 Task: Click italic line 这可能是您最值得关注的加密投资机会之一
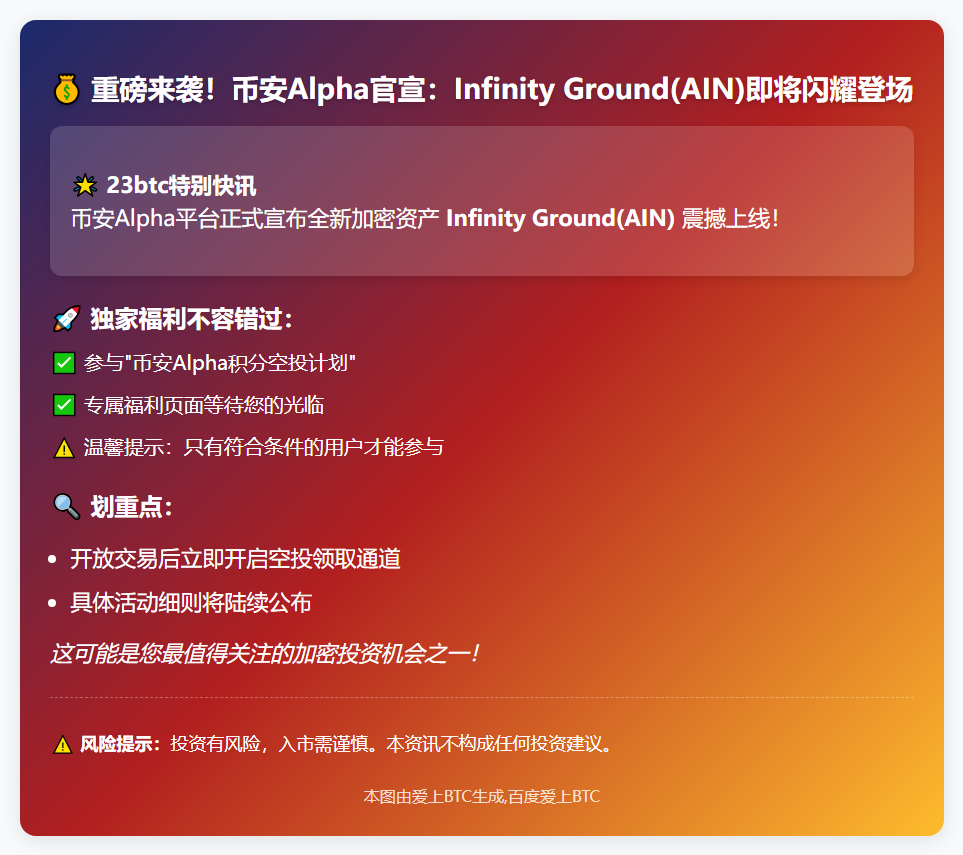pos(265,654)
